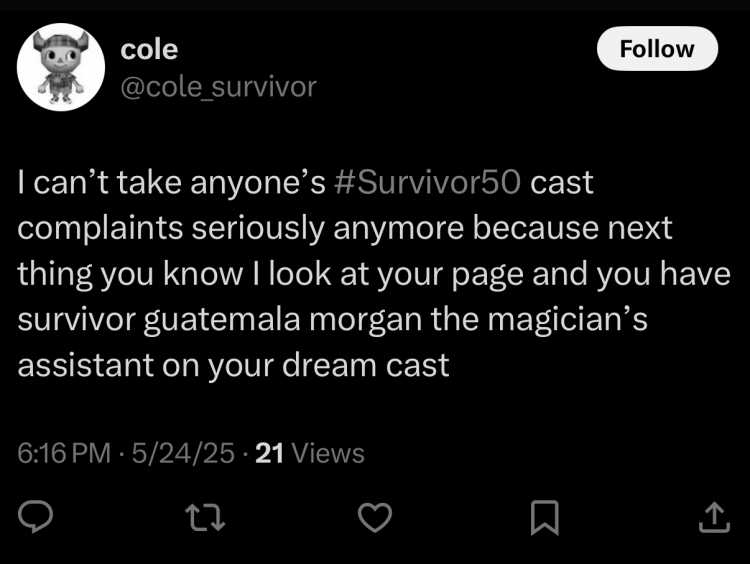Viewport: 750px width, 564px height.
Task: Open the 21 Views count
Action: coord(310,453)
